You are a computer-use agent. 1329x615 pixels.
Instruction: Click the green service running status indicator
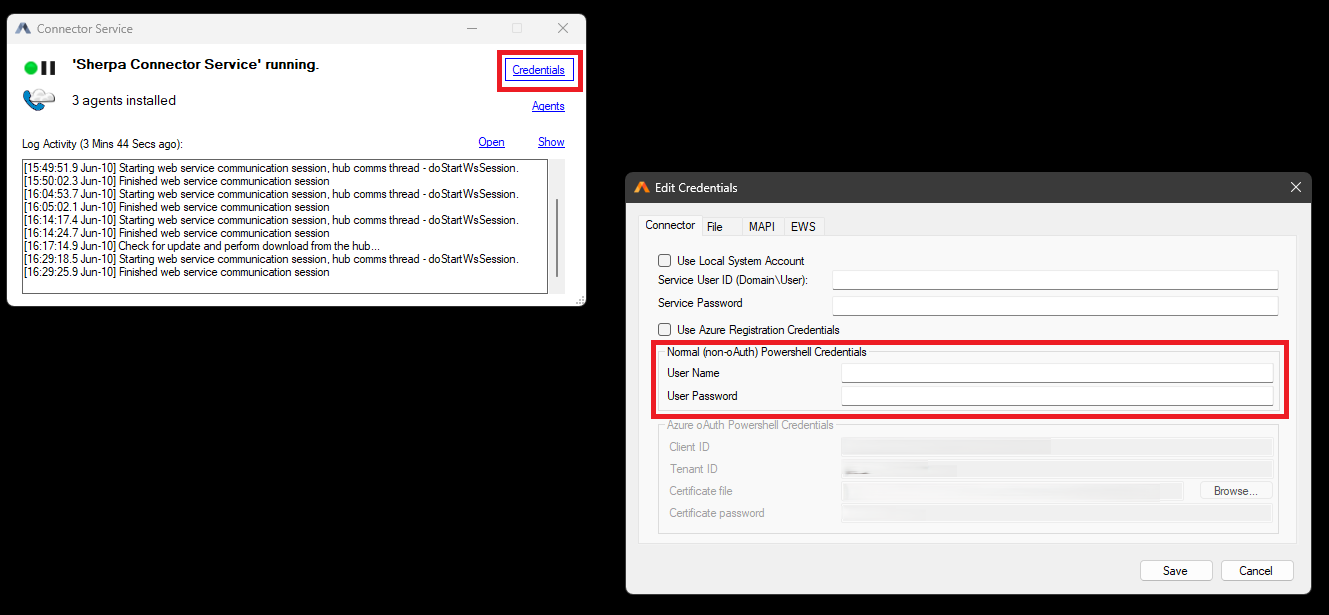(31, 68)
